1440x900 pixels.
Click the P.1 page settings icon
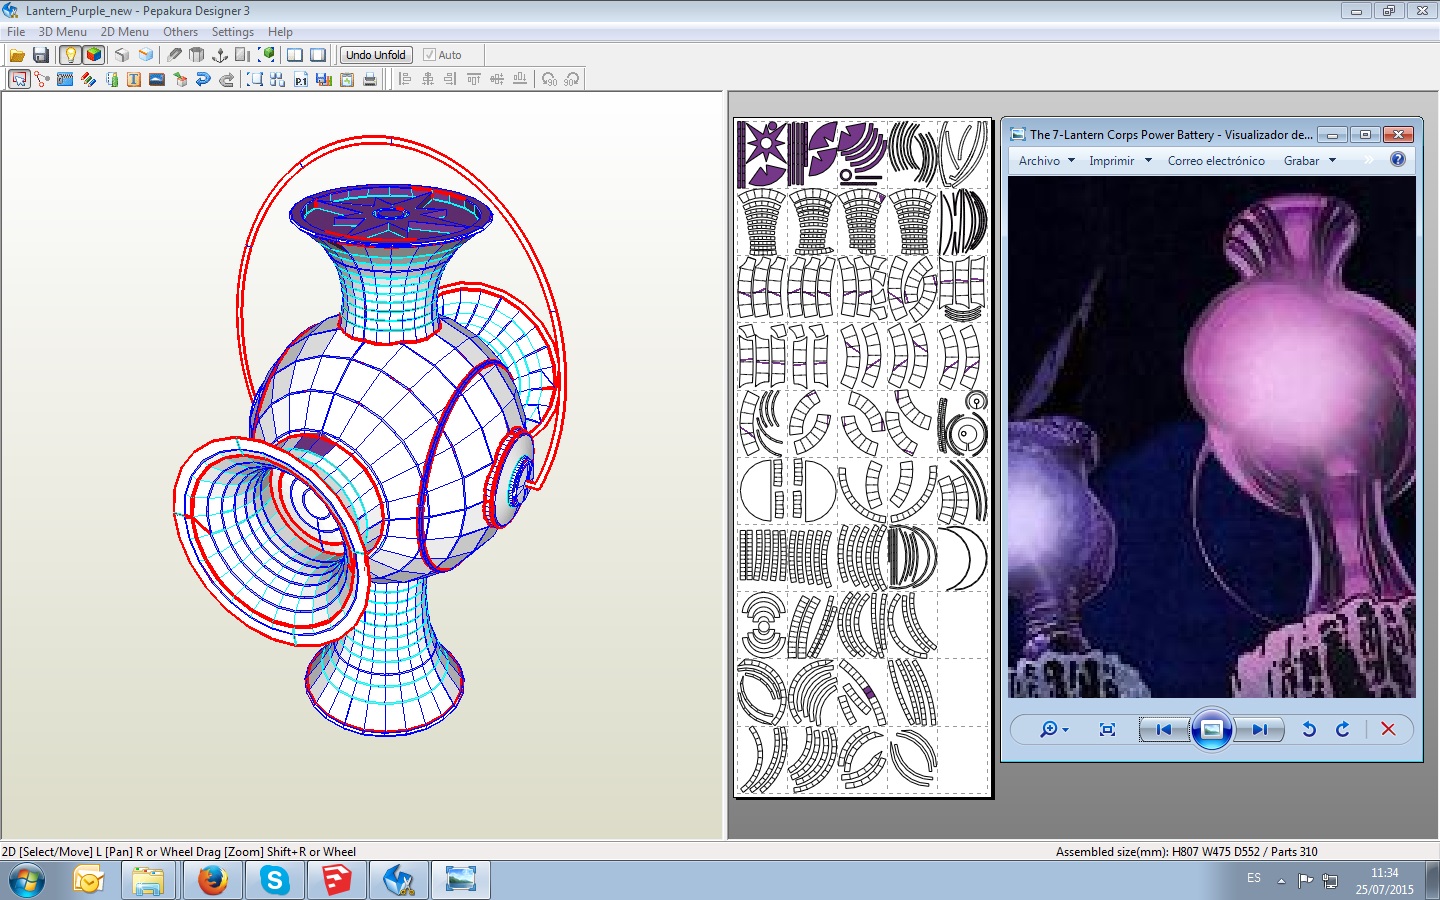coord(301,79)
